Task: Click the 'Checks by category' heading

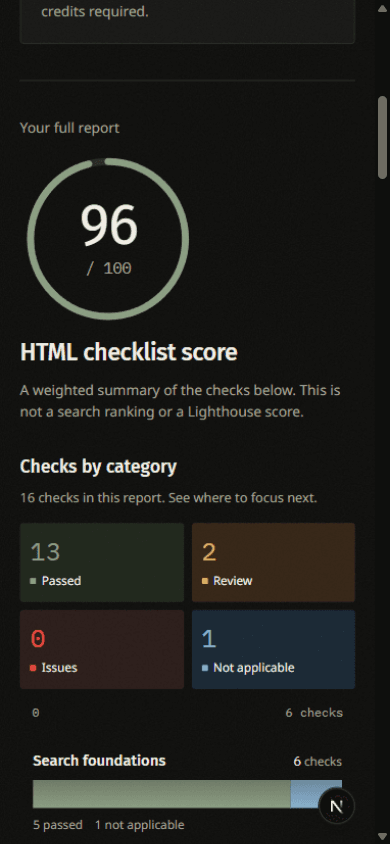Action: tap(98, 467)
